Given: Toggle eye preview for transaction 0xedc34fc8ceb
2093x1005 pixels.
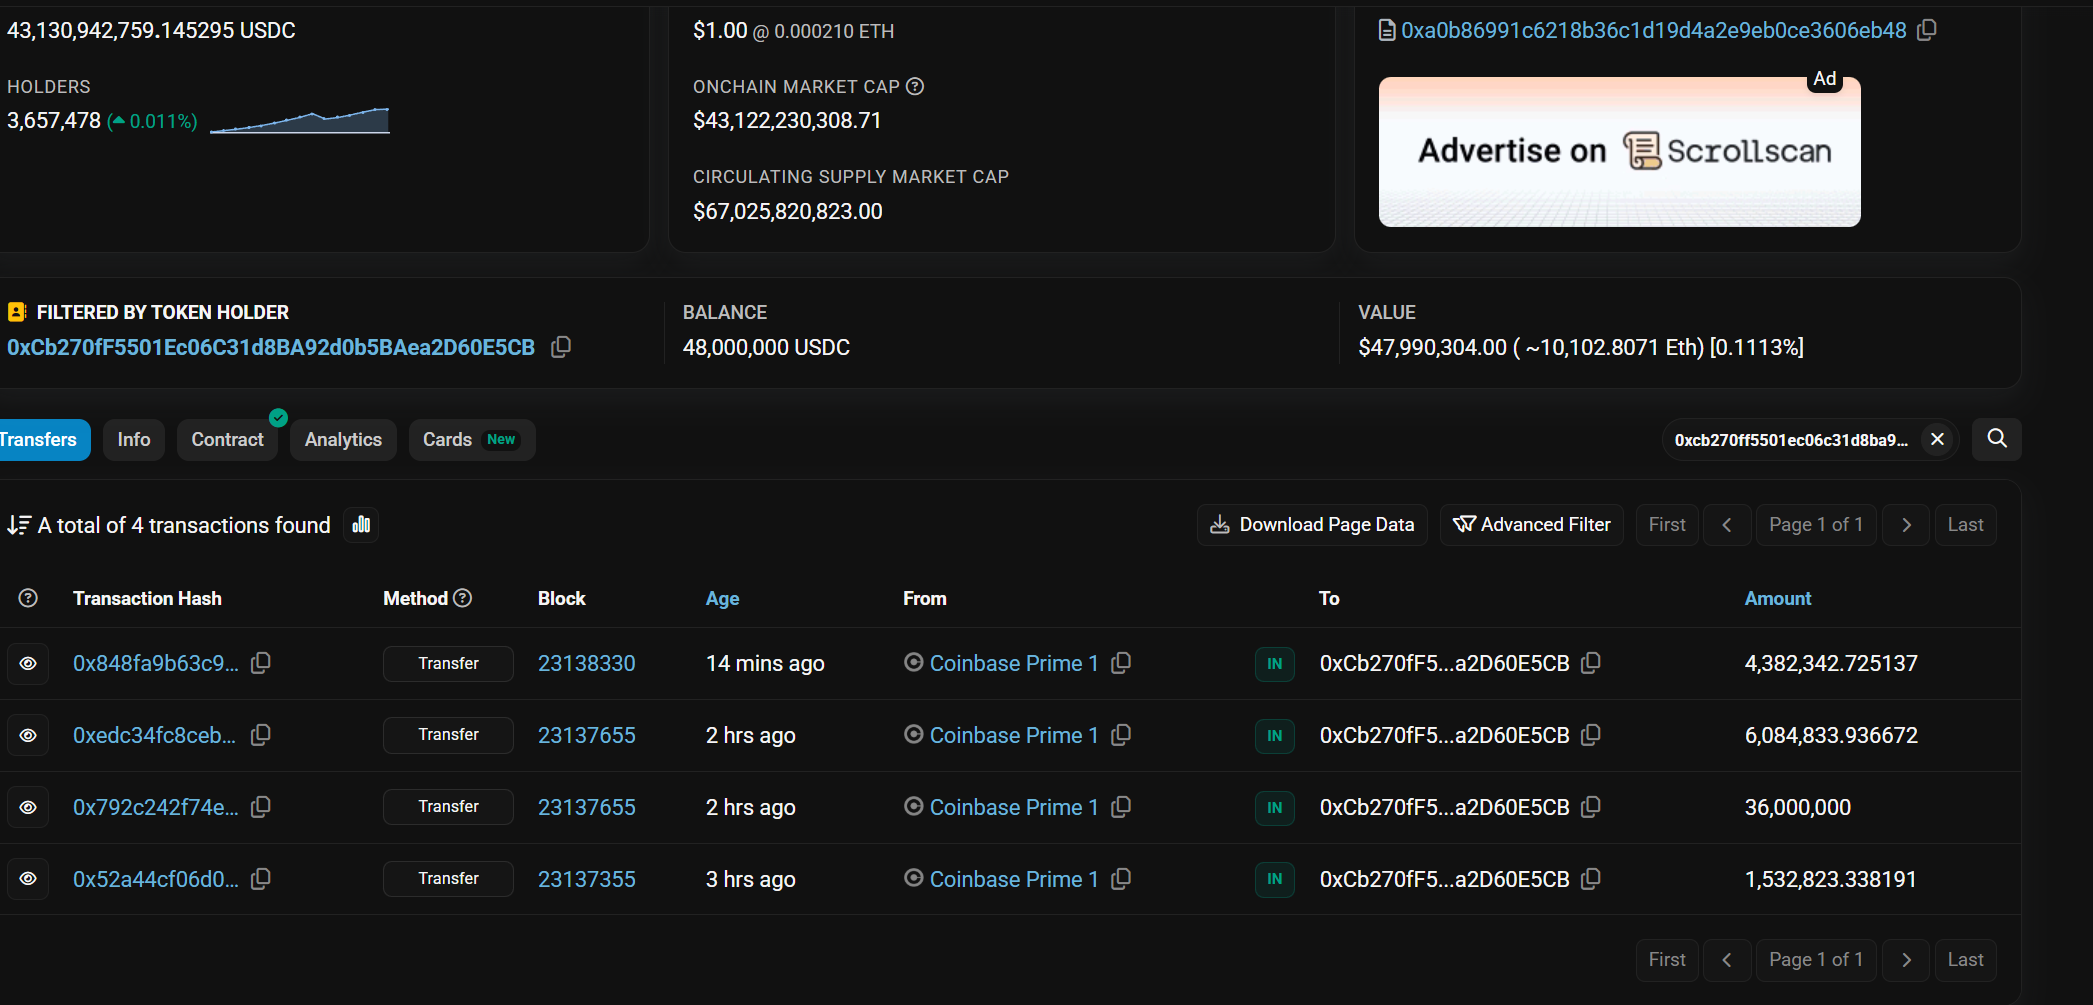Looking at the screenshot, I should point(28,735).
